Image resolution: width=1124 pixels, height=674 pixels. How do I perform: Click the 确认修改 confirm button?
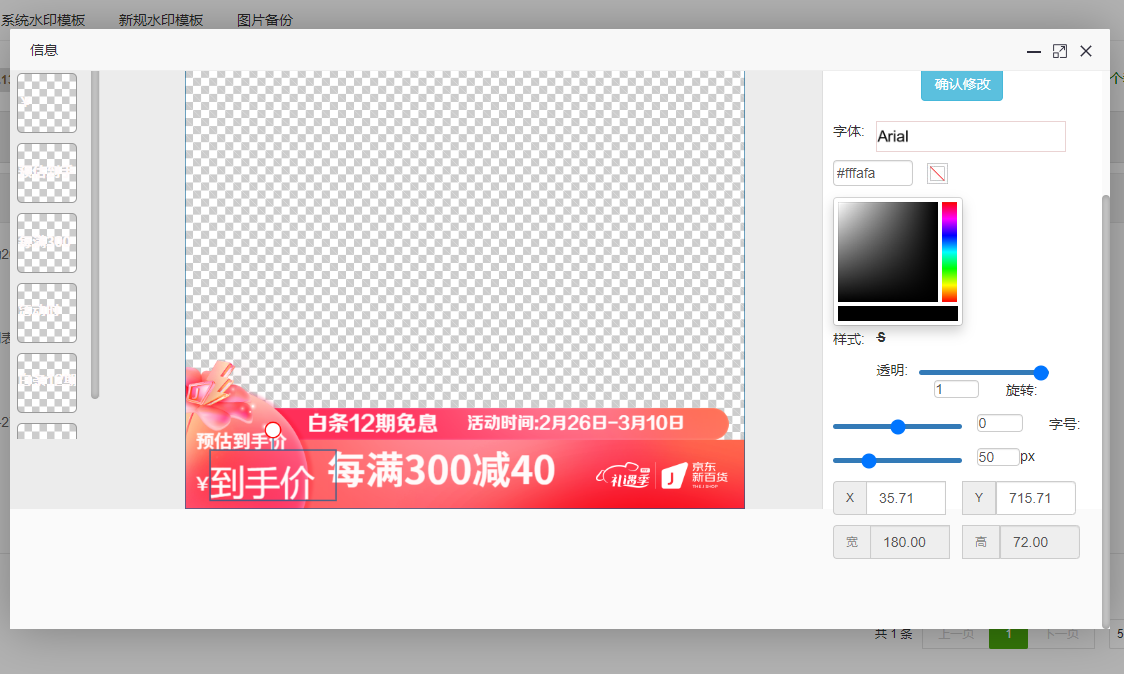(x=961, y=85)
